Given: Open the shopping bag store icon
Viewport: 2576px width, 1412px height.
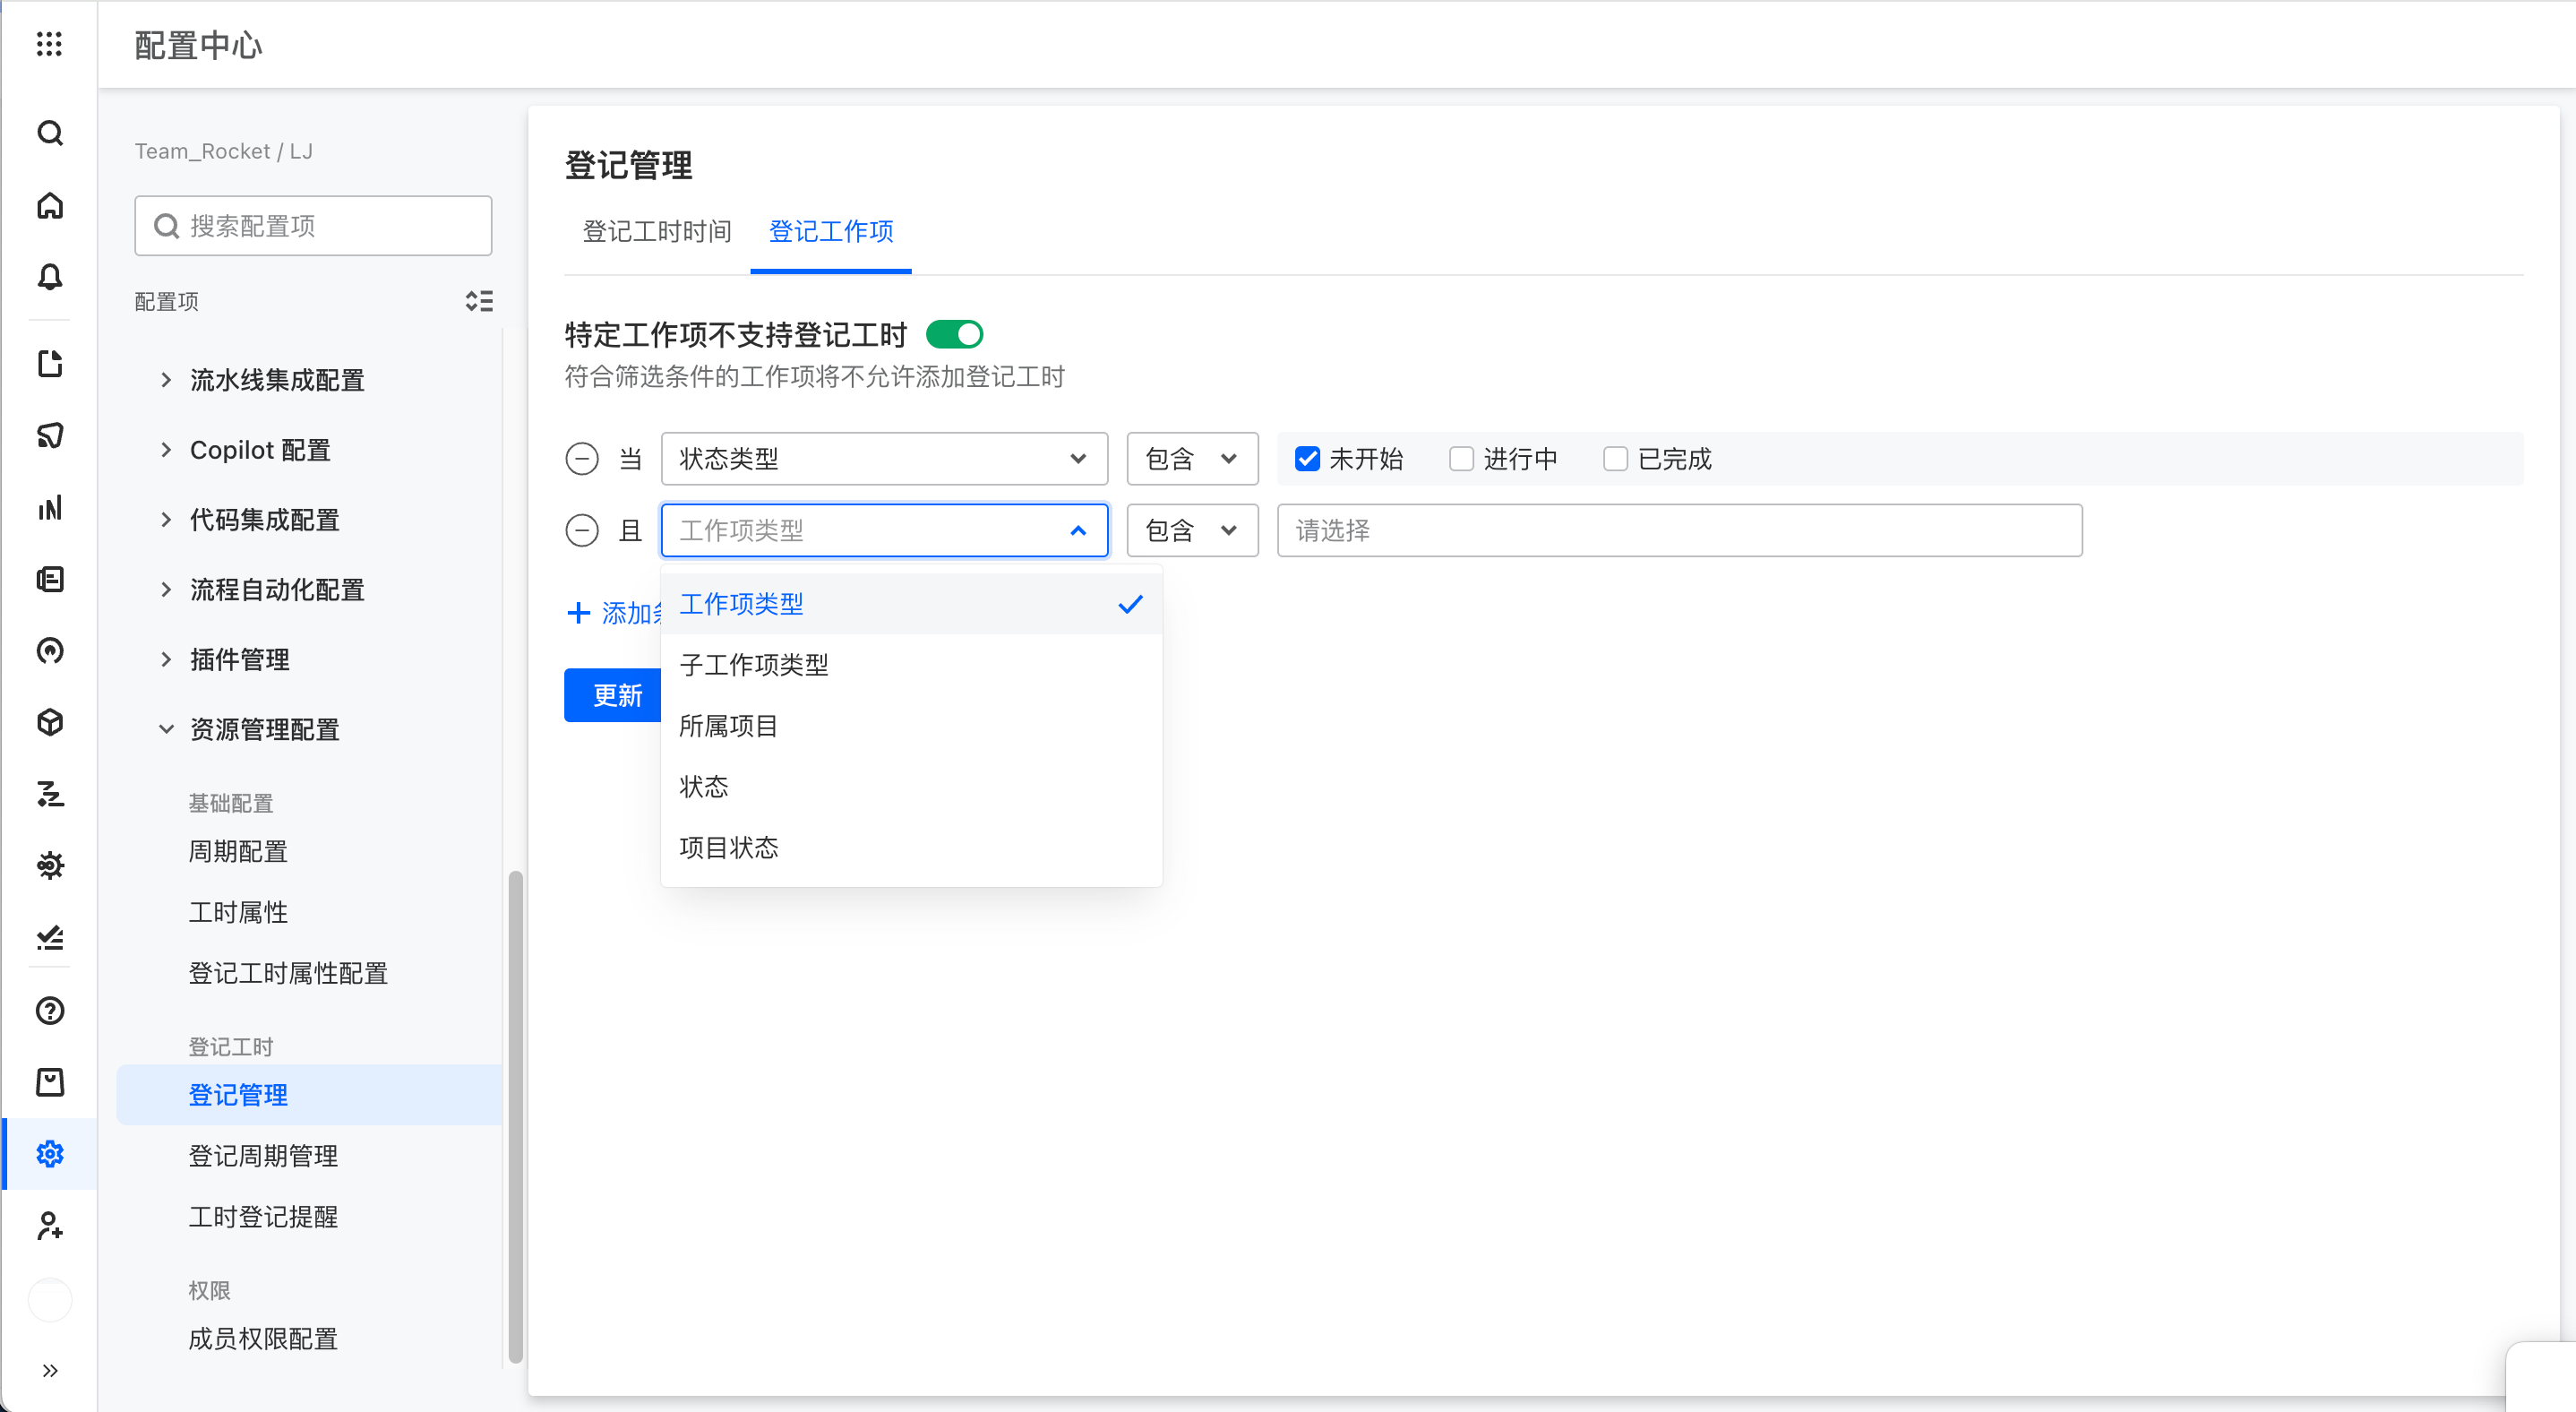Looking at the screenshot, I should point(49,1082).
